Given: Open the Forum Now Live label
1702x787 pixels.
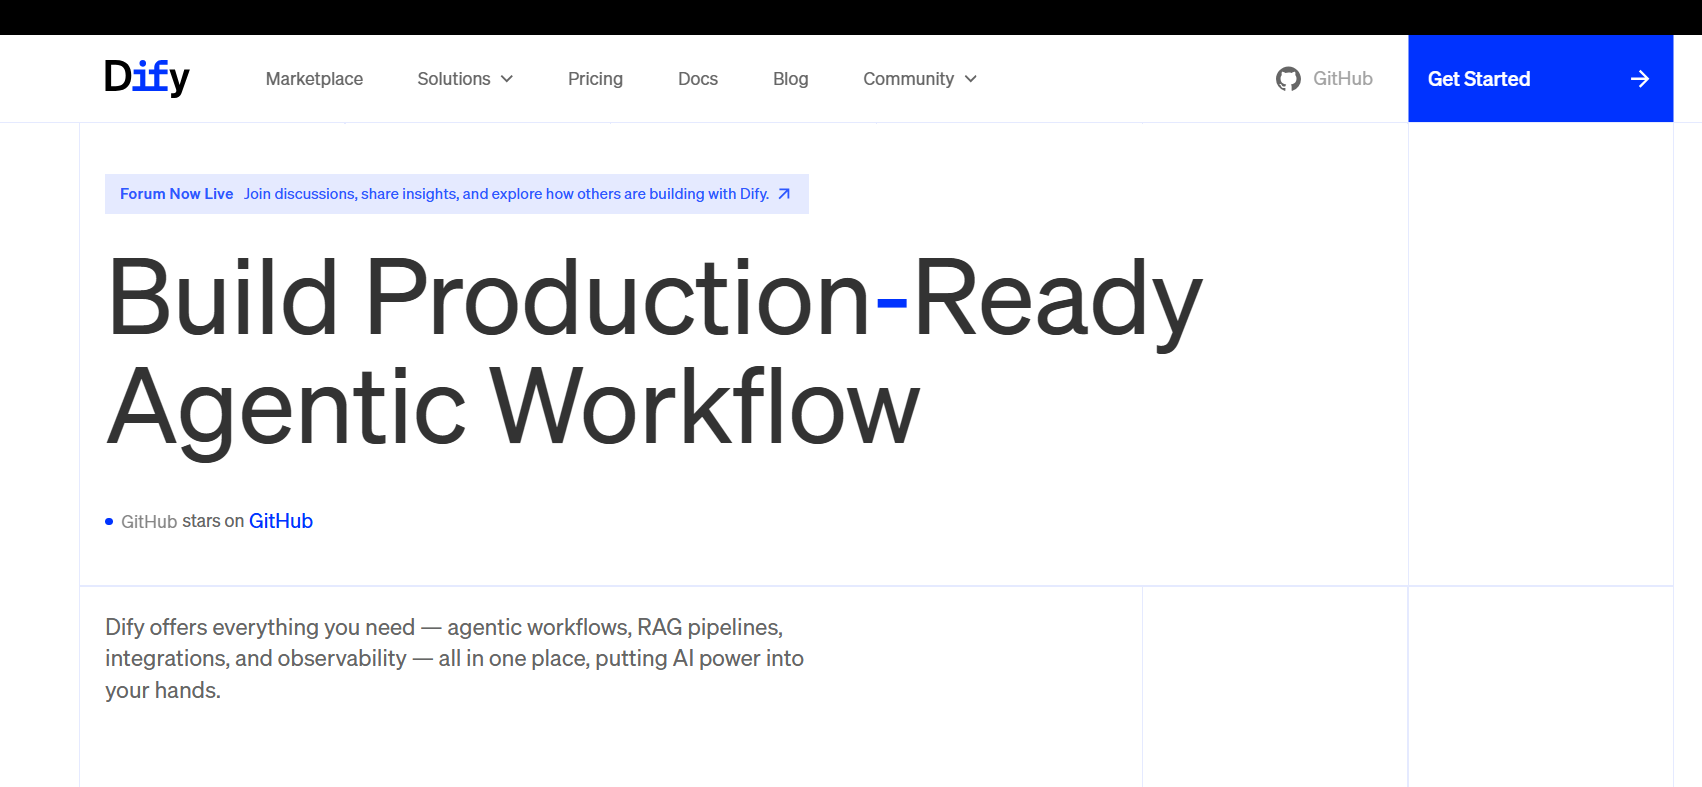Looking at the screenshot, I should 176,194.
